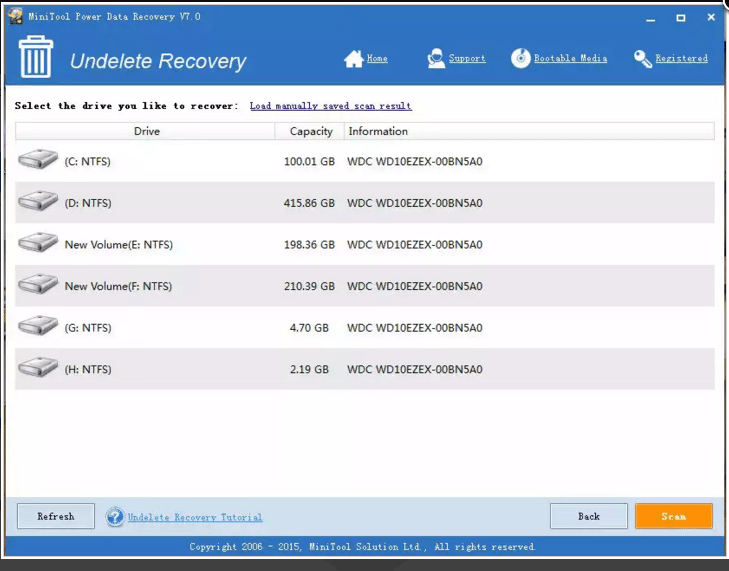
Task: Click WDC info text in C: row
Action: click(415, 161)
